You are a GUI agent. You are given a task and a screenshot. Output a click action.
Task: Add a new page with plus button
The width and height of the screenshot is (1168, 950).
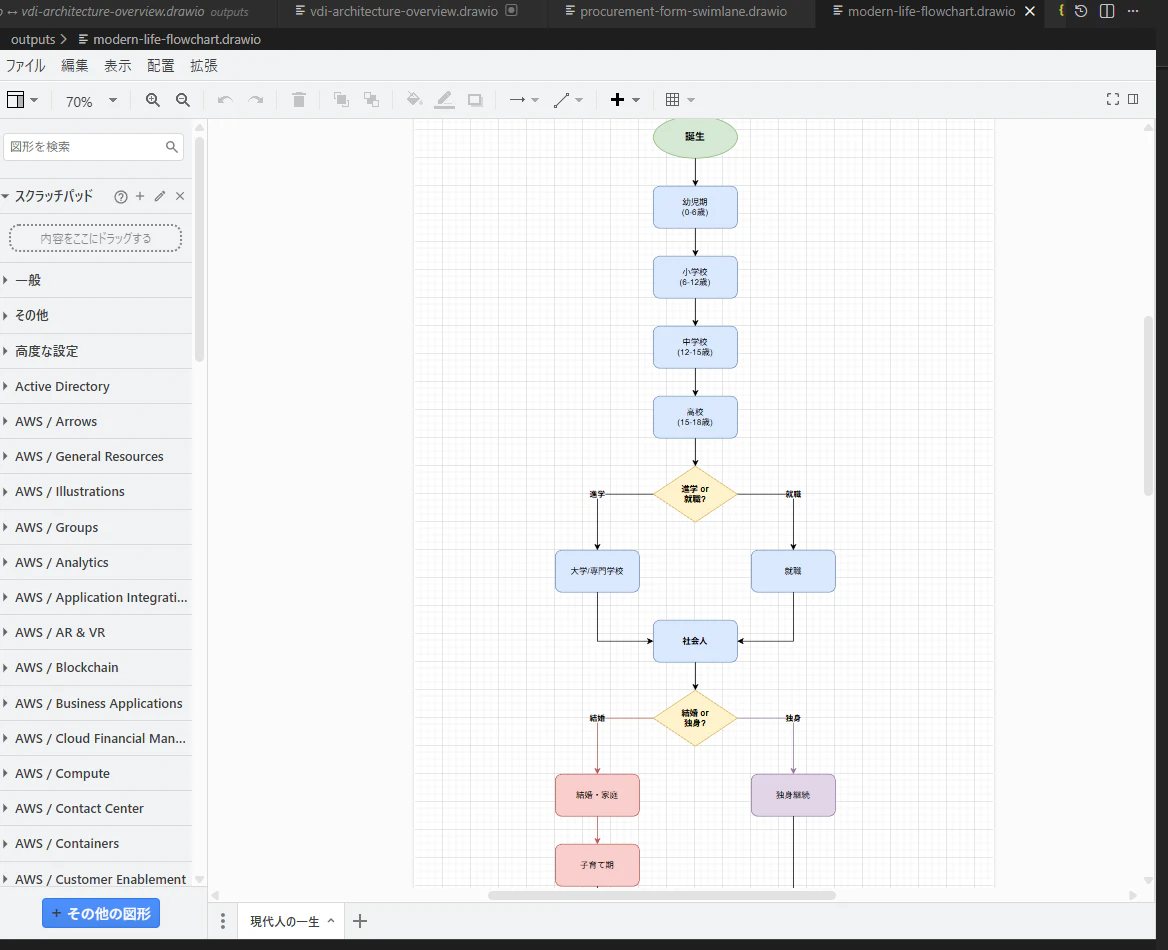coord(360,921)
